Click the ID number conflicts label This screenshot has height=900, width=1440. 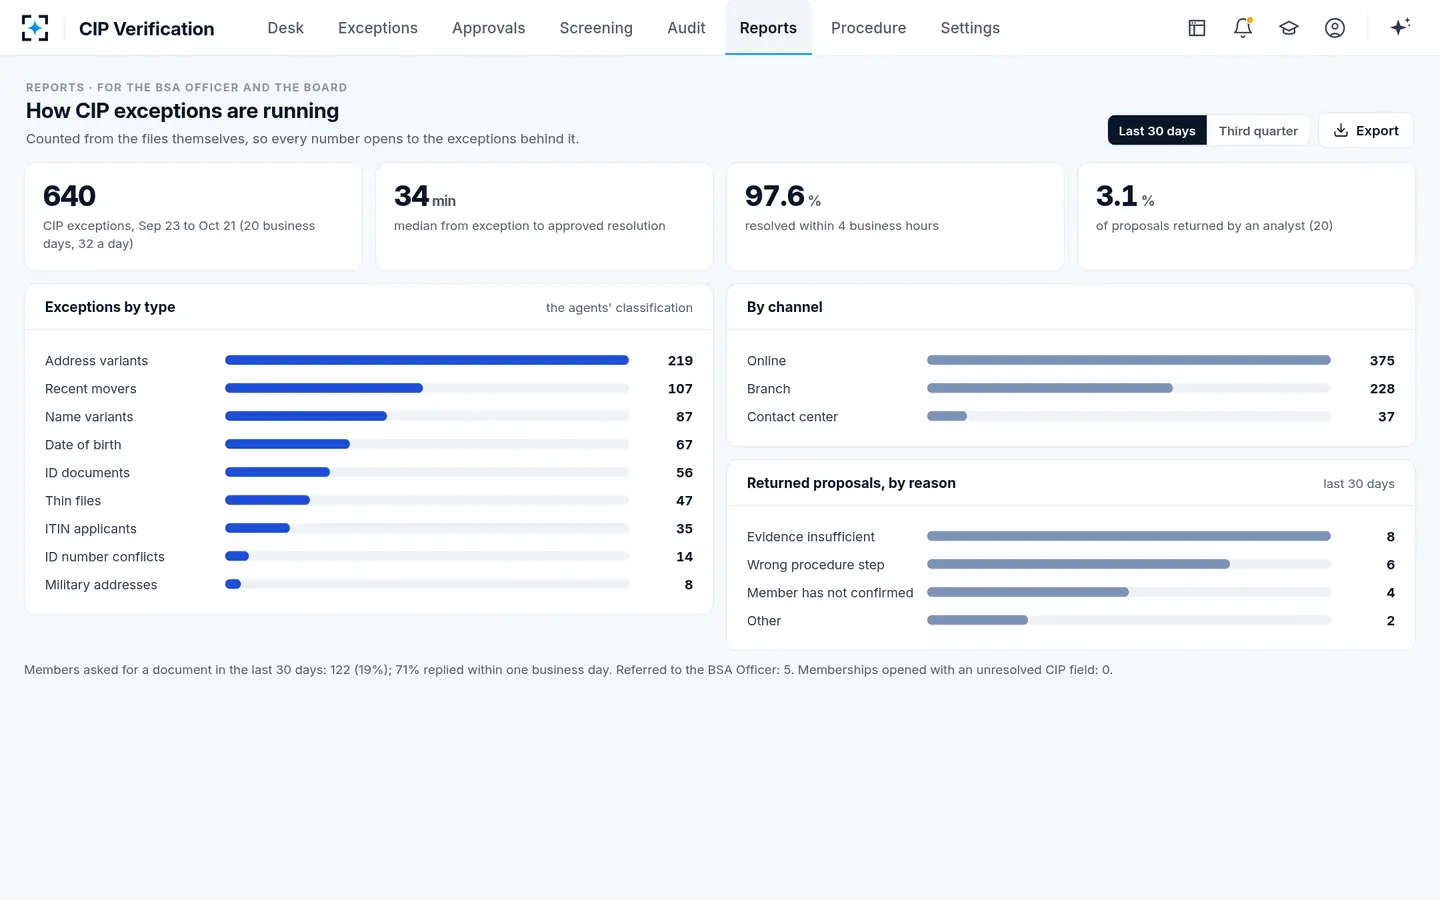tap(105, 557)
